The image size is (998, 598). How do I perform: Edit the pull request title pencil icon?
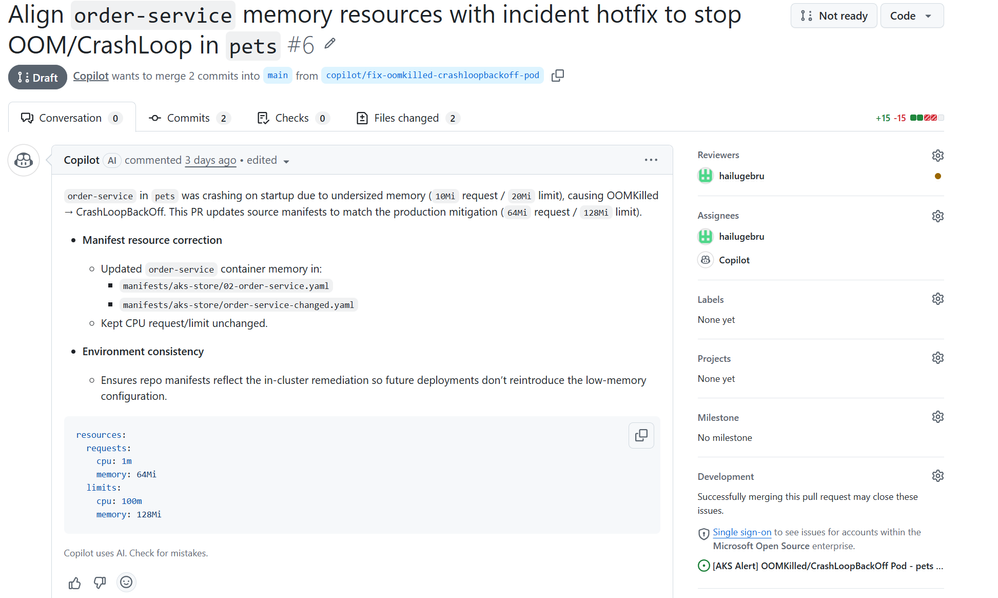click(x=330, y=44)
